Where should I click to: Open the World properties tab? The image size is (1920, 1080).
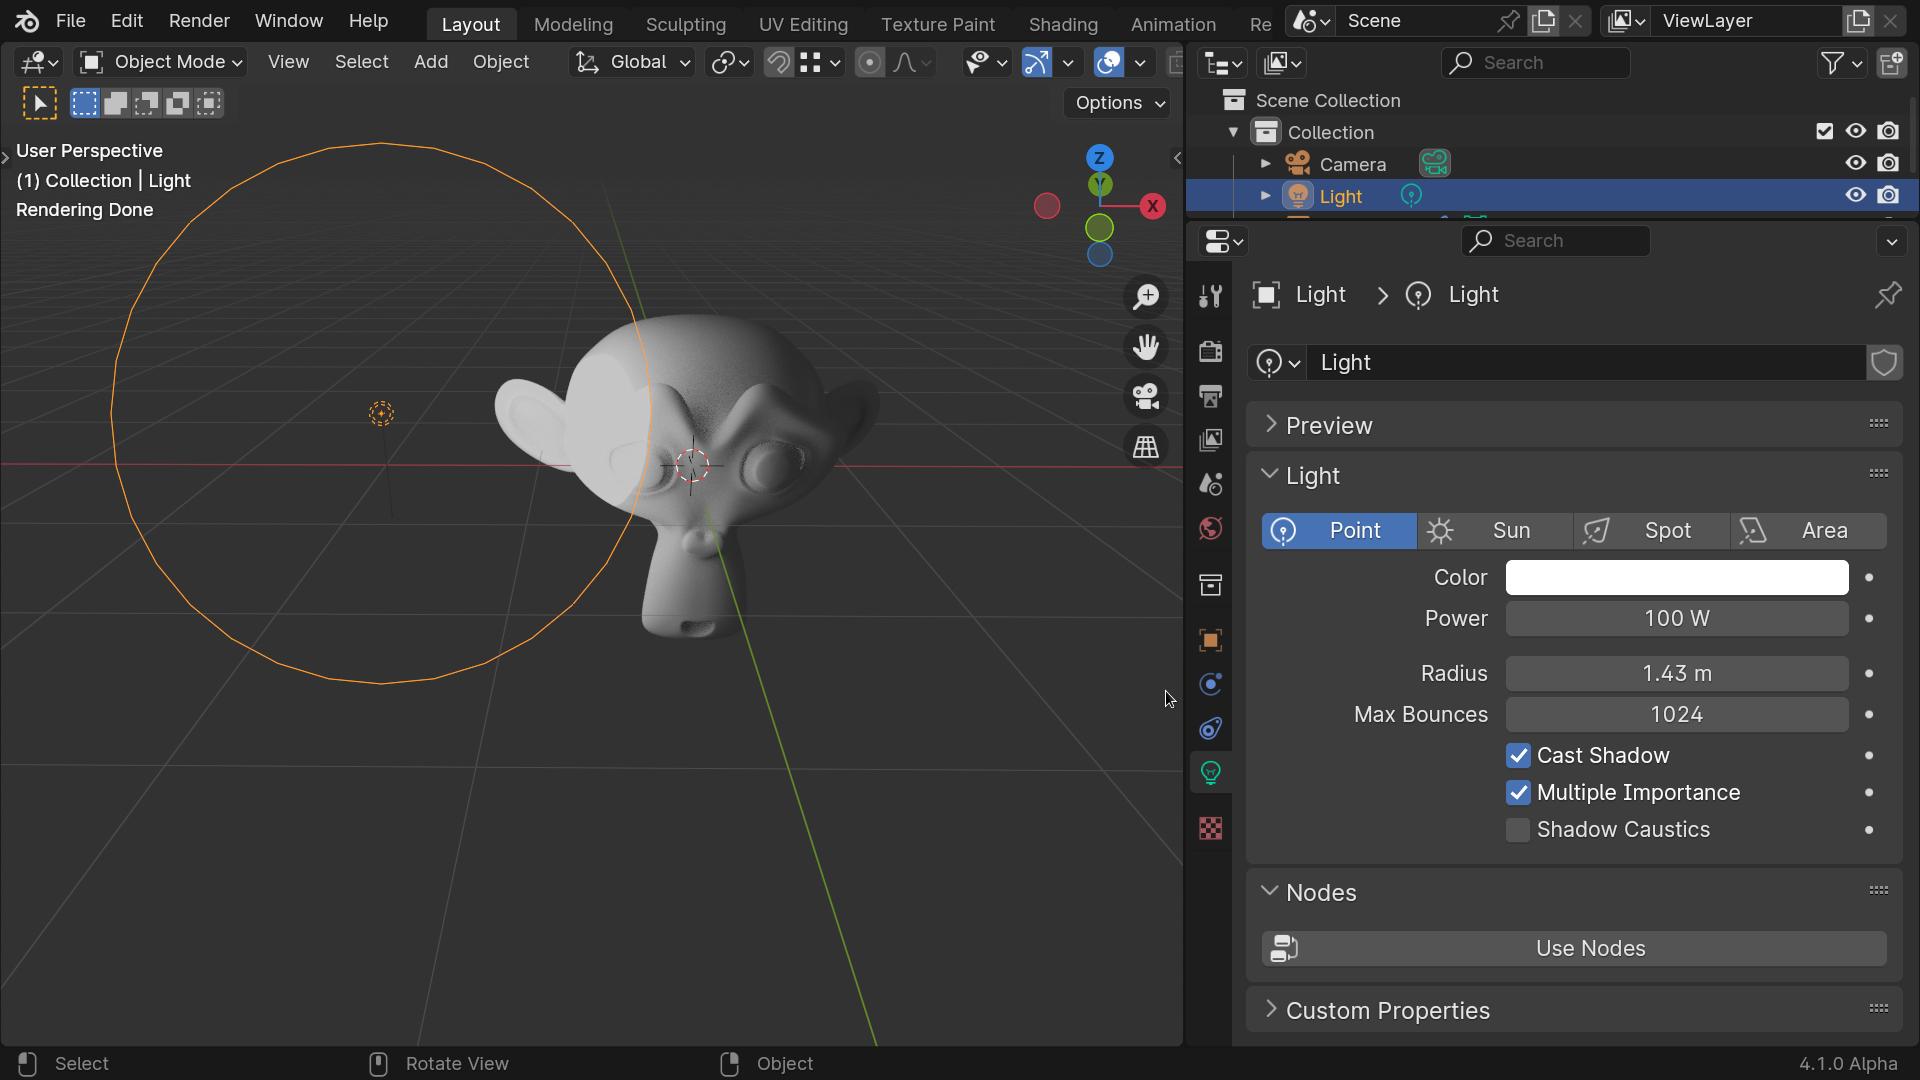click(x=1210, y=528)
